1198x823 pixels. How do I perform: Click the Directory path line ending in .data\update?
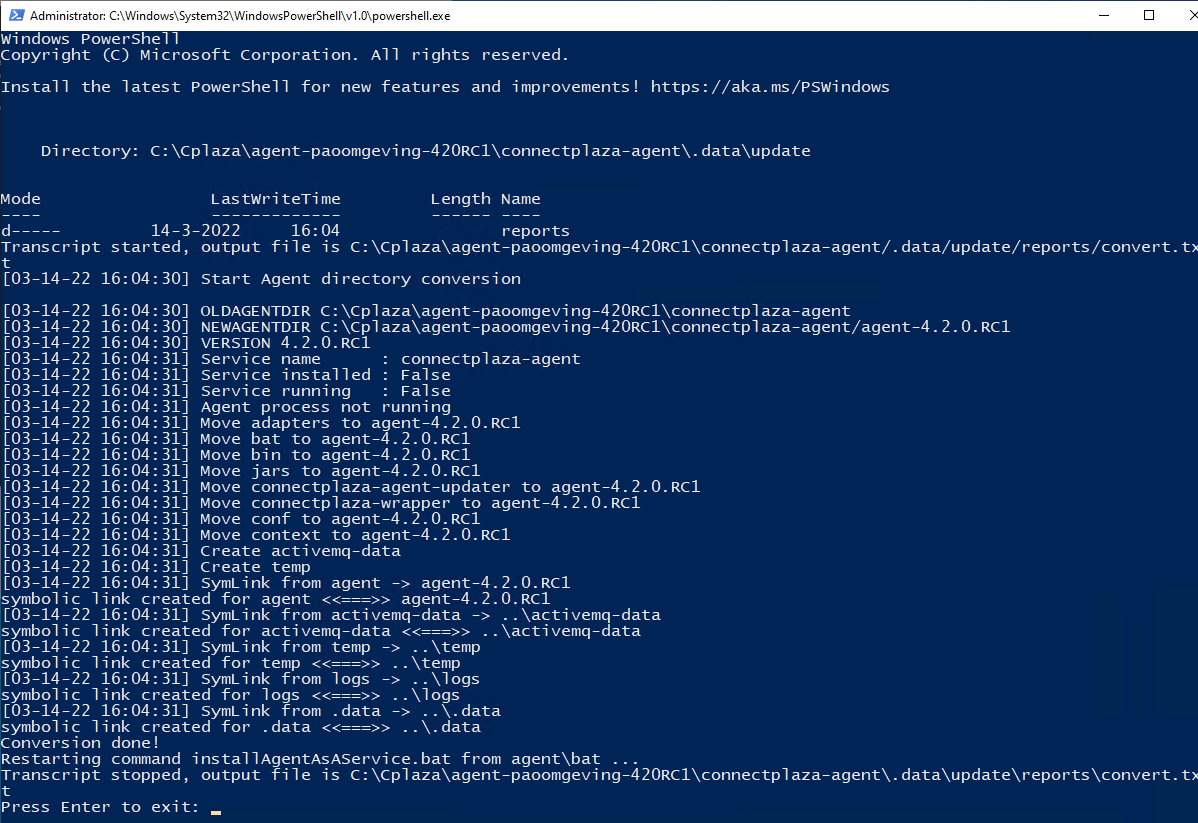point(426,151)
